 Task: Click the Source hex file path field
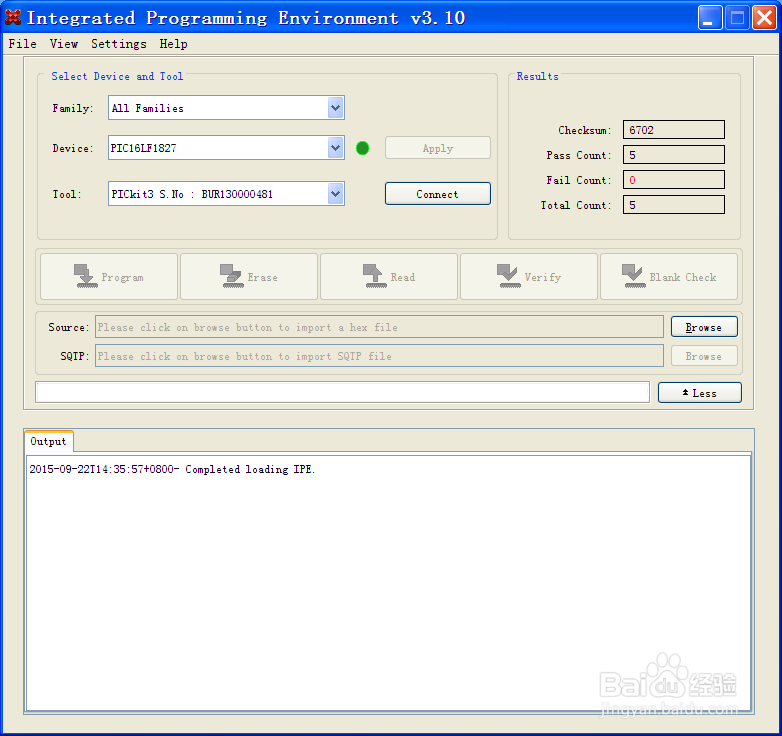[379, 327]
